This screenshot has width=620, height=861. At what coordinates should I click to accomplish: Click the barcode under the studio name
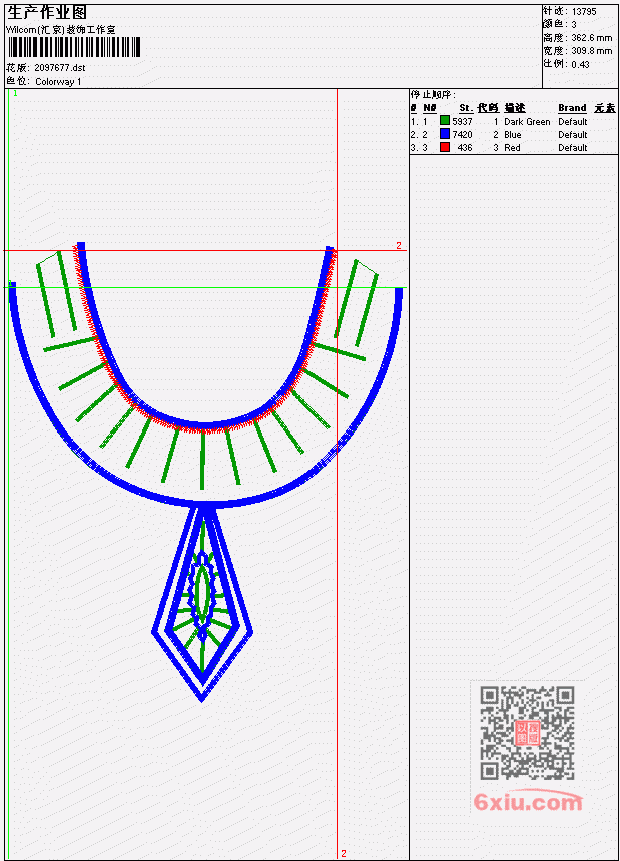coord(74,47)
